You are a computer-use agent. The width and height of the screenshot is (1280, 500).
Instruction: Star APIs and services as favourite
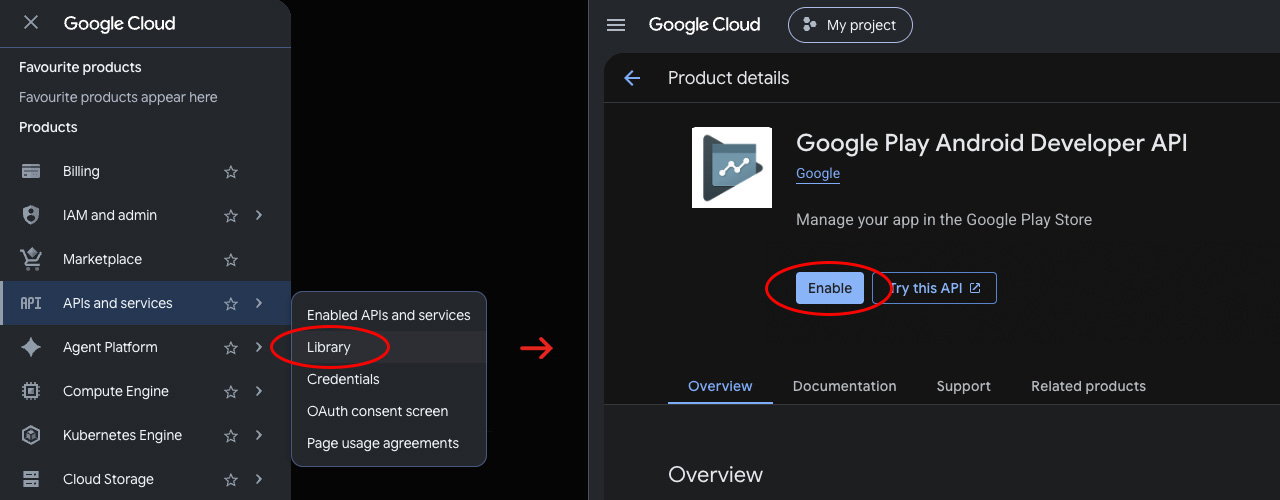(231, 303)
